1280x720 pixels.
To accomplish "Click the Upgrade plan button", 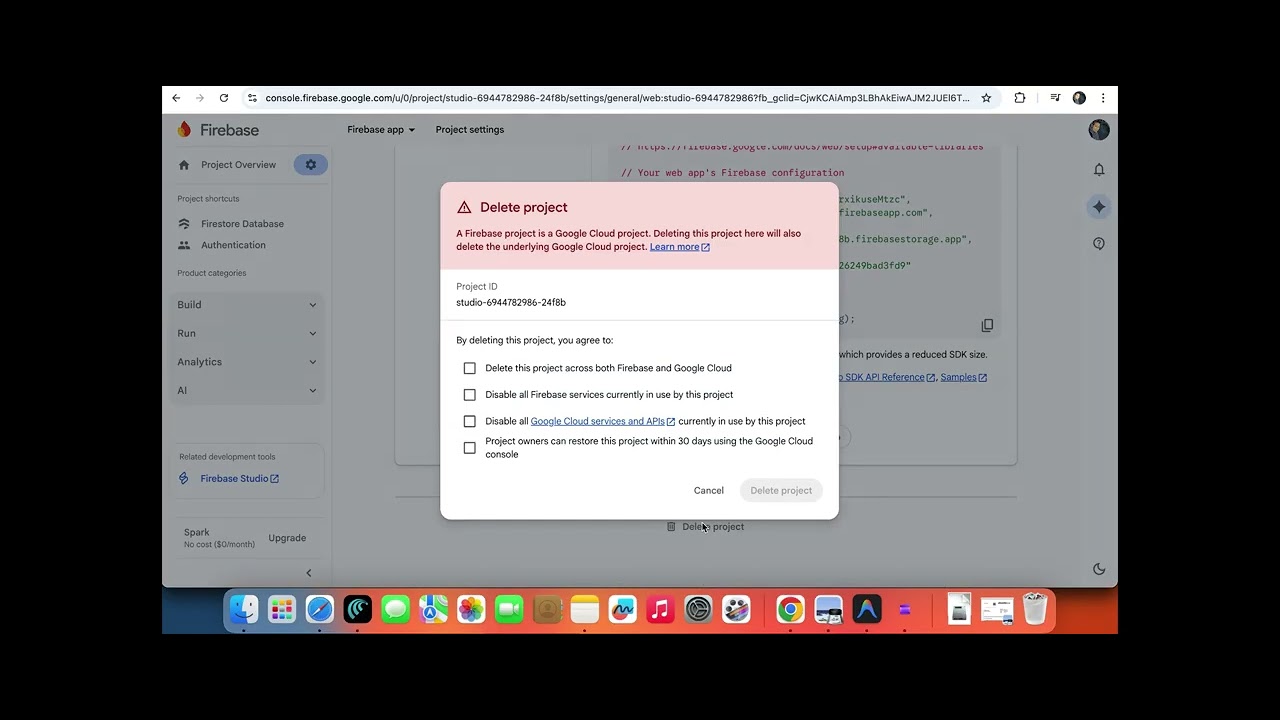I will pos(287,538).
